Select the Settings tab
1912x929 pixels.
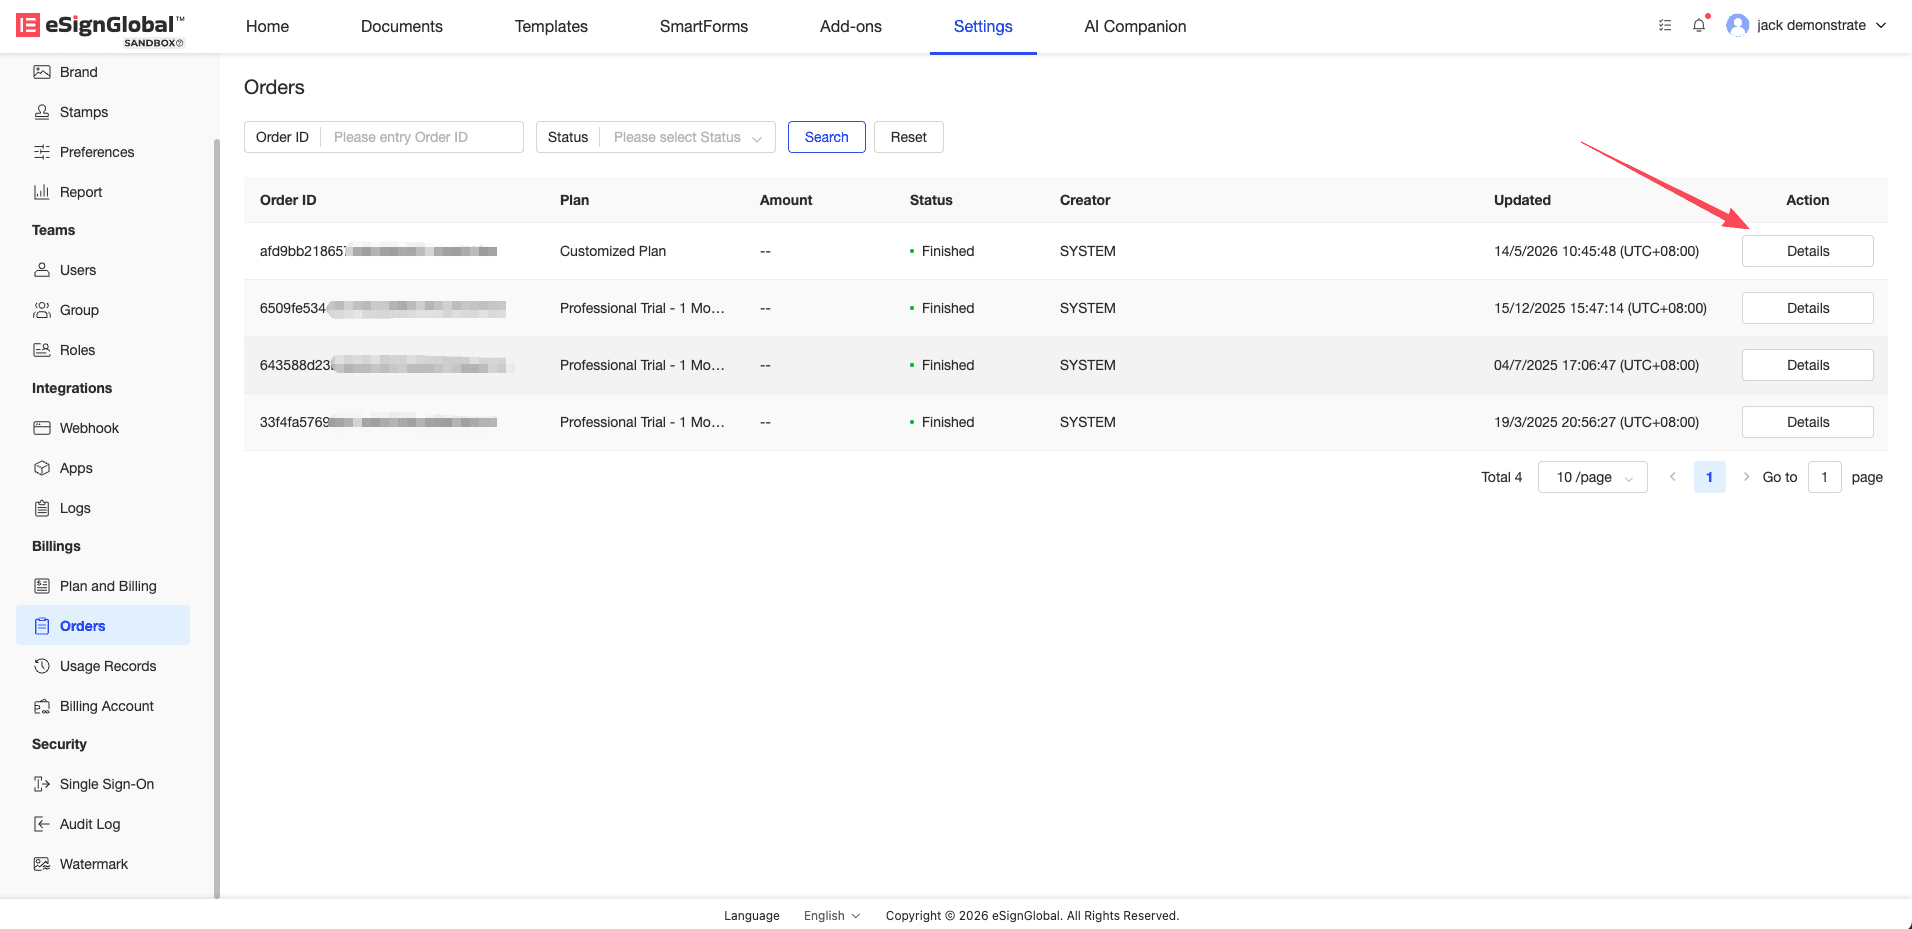(983, 27)
